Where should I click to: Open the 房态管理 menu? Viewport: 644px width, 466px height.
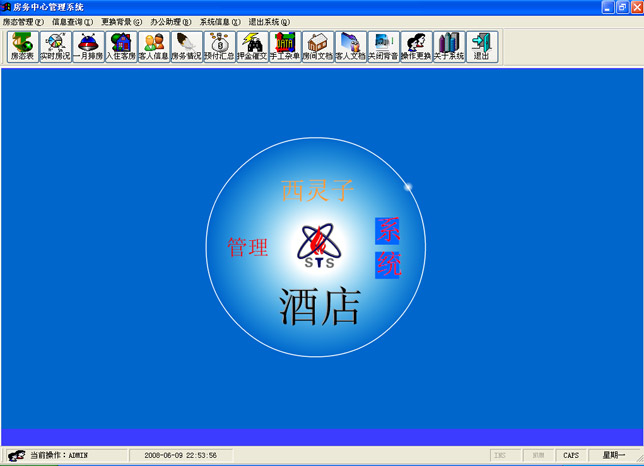coord(23,21)
